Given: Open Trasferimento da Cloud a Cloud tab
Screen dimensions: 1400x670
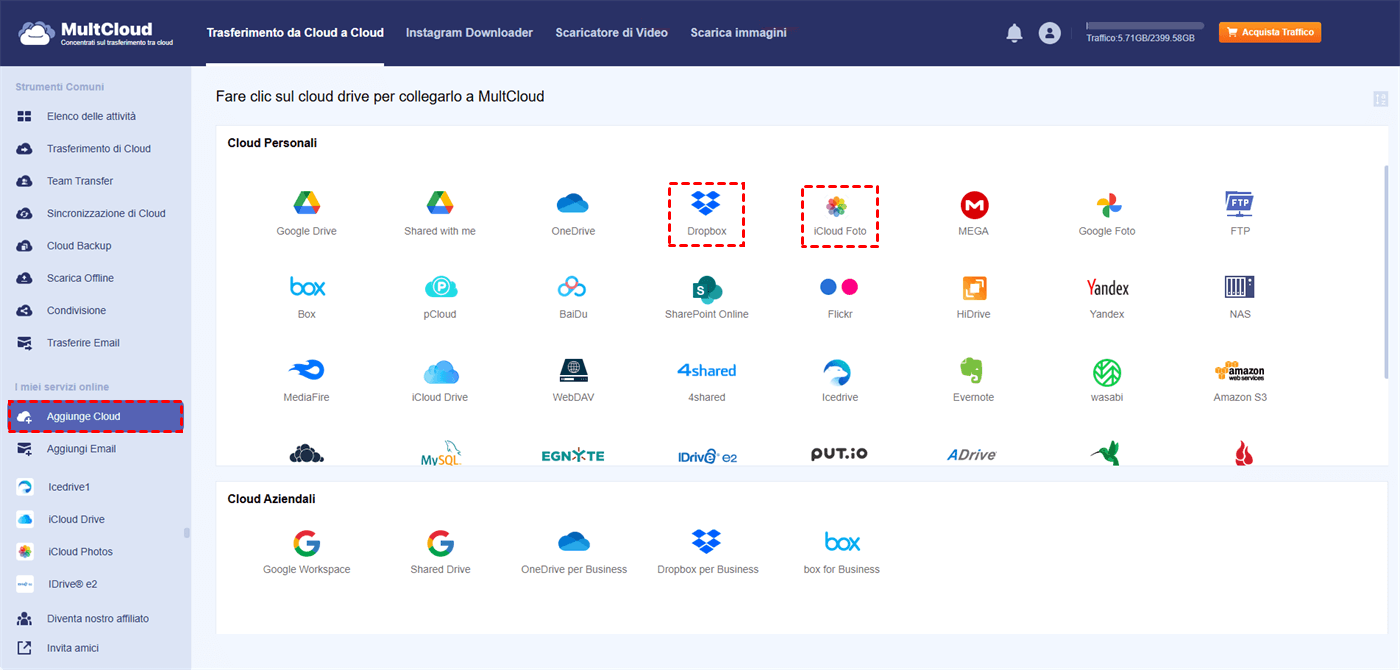Looking at the screenshot, I should [295, 33].
